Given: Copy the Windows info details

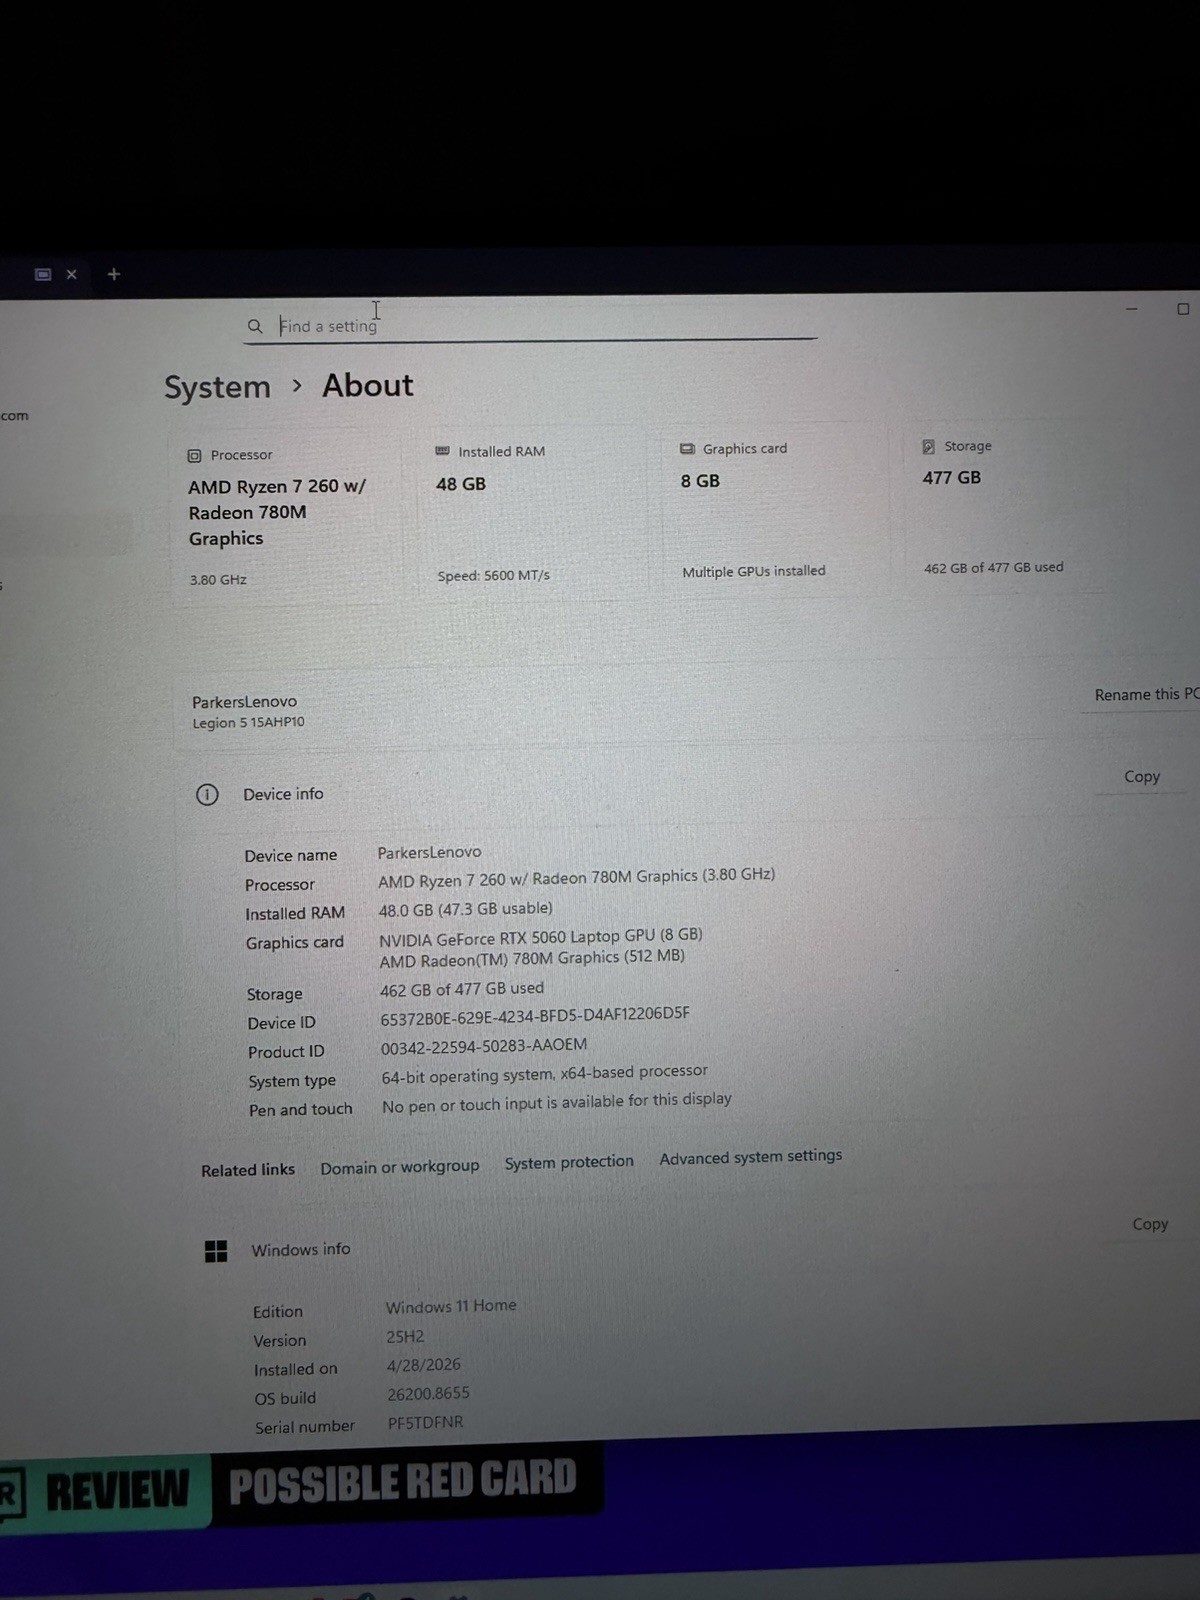Looking at the screenshot, I should pos(1150,1224).
